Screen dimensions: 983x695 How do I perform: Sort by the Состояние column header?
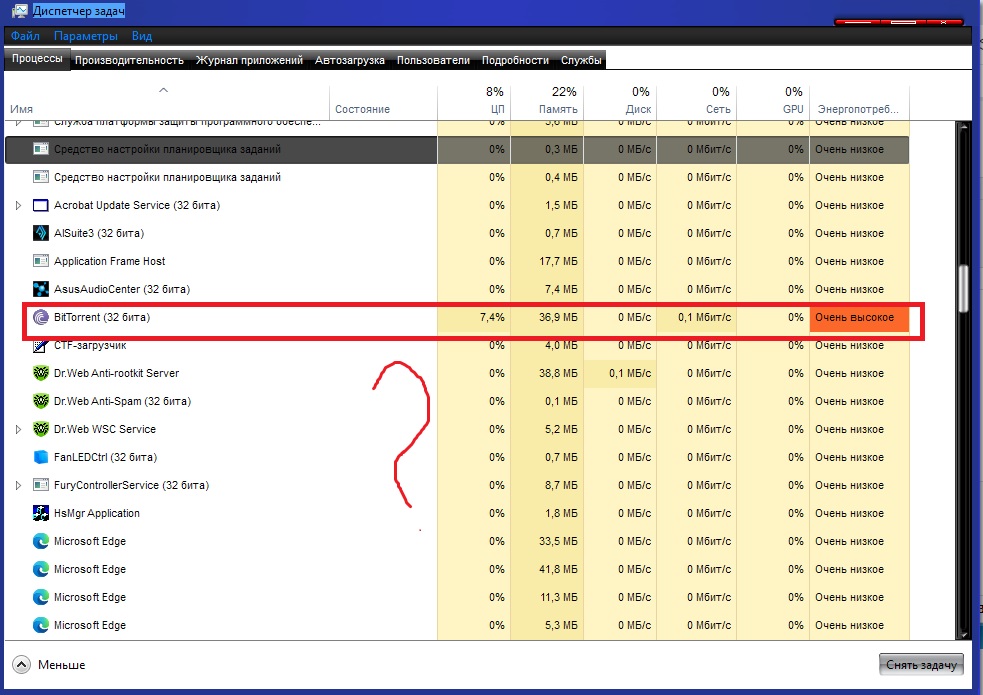click(x=383, y=100)
